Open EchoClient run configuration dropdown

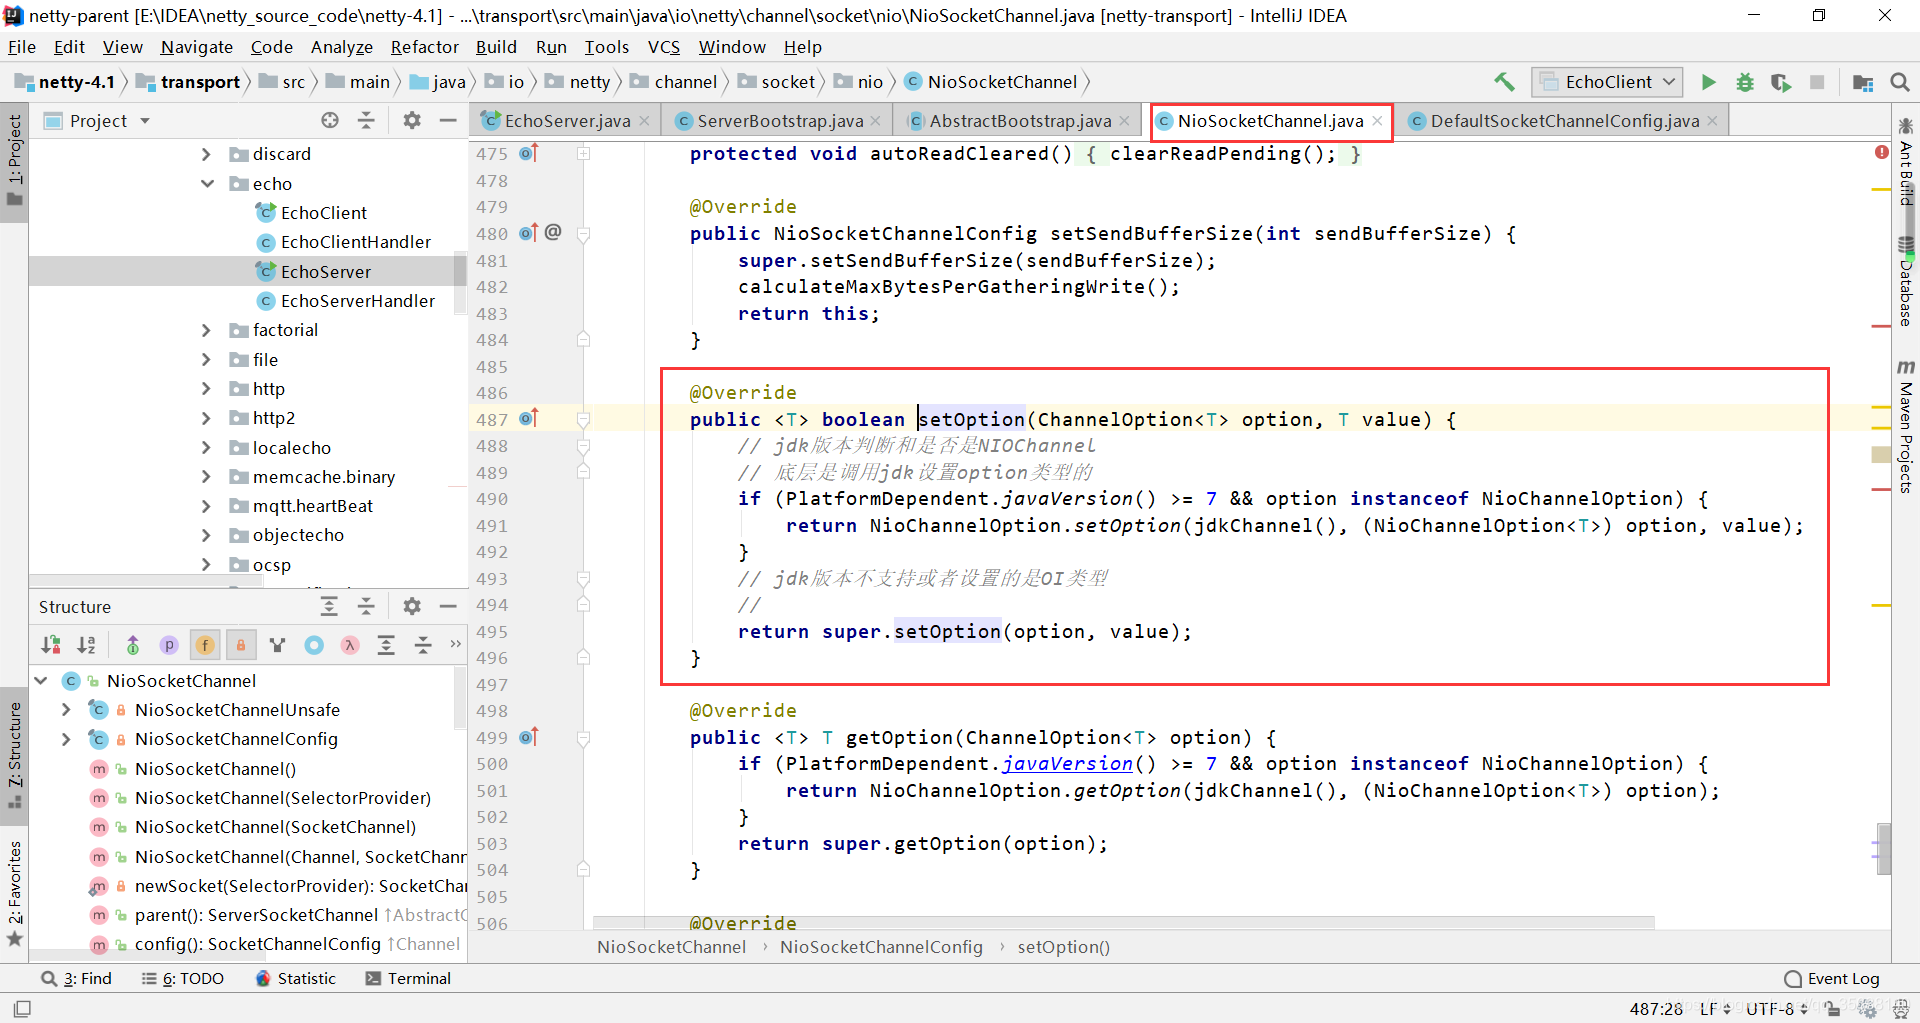click(1607, 82)
